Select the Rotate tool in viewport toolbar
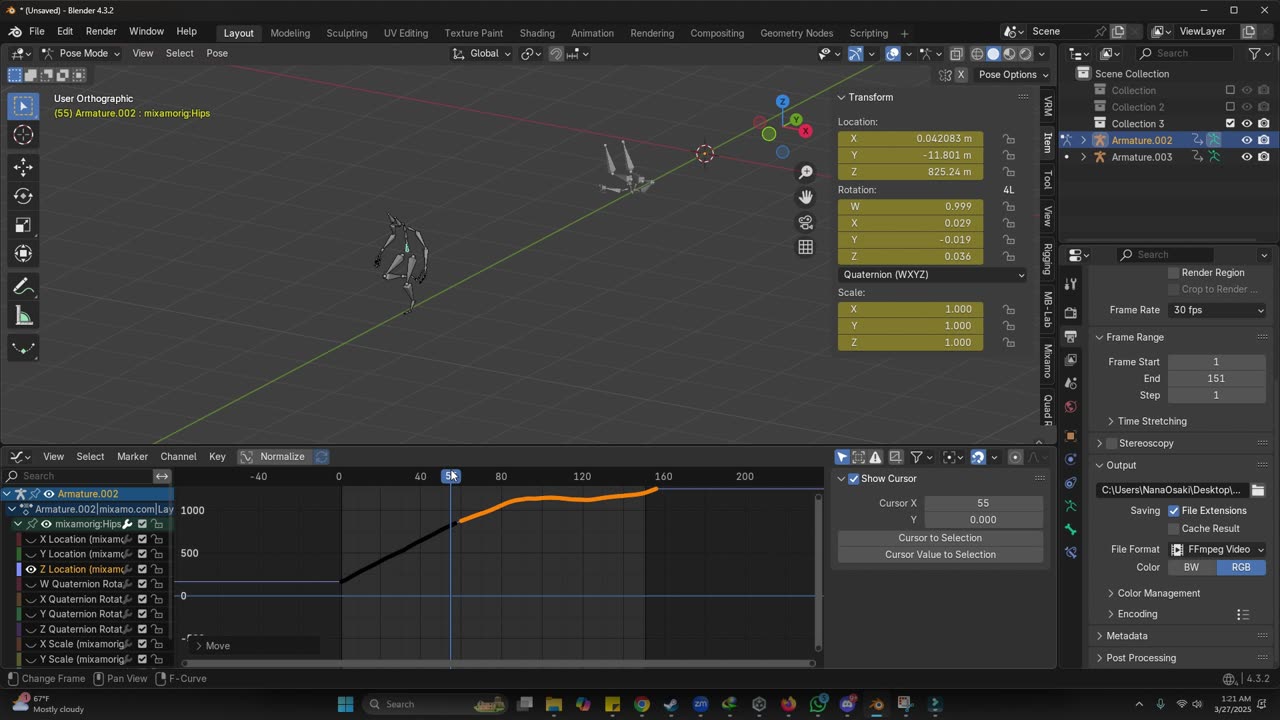 23,196
